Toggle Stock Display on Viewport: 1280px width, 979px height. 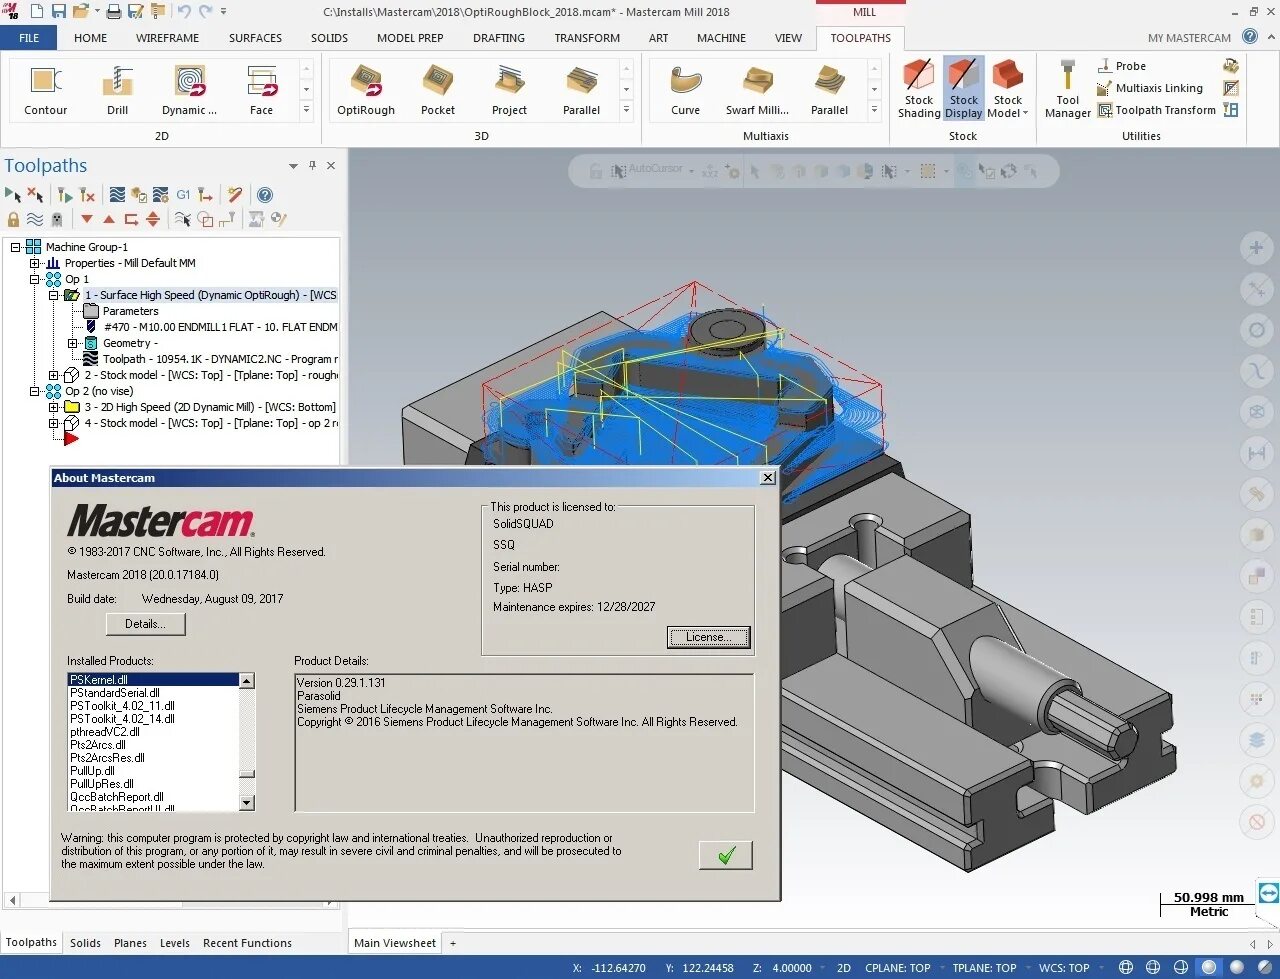pos(963,88)
